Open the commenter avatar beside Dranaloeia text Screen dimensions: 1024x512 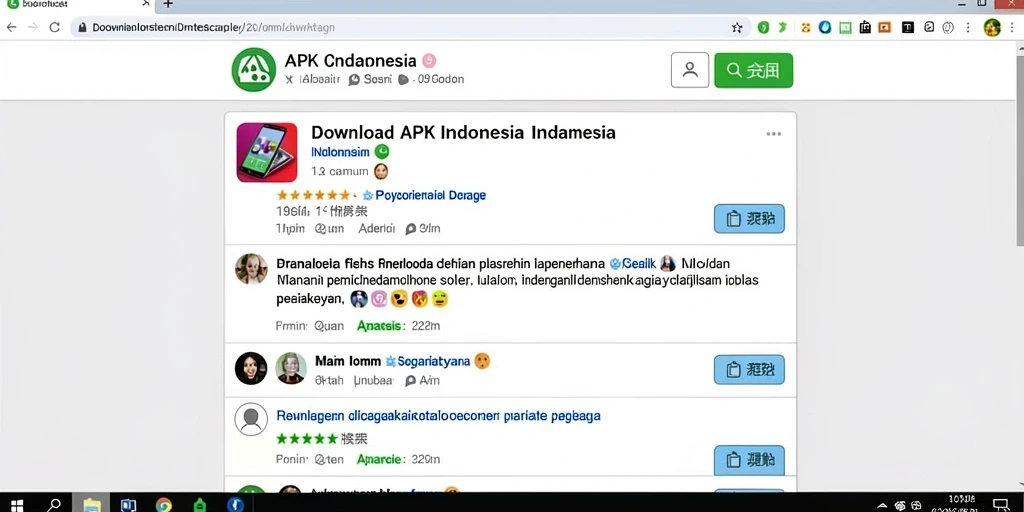tap(251, 269)
